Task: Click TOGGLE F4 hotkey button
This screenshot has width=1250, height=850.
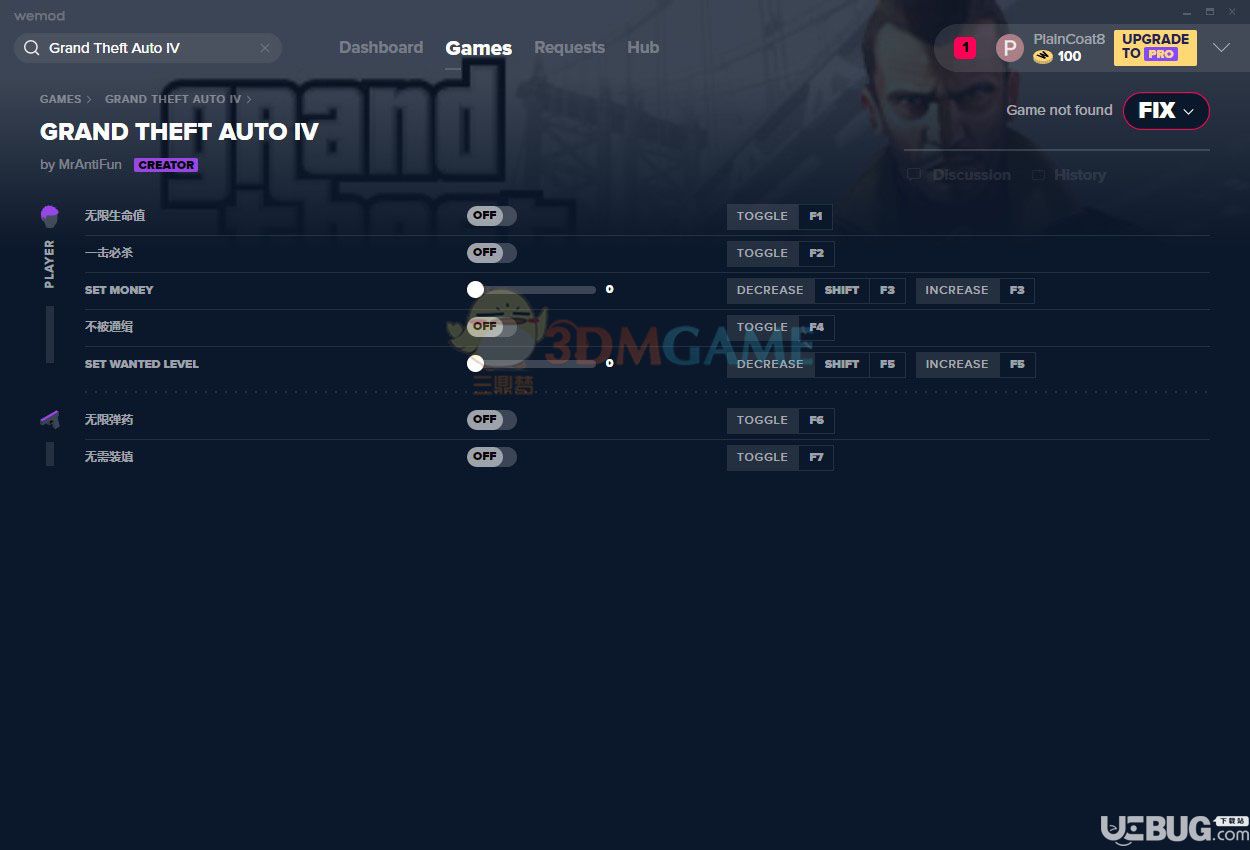Action: pyautogui.click(x=780, y=327)
